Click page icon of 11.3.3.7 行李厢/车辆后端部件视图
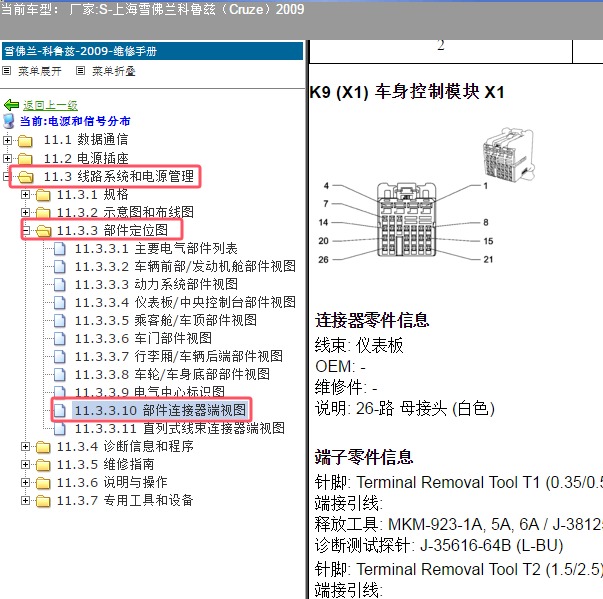 60,356
